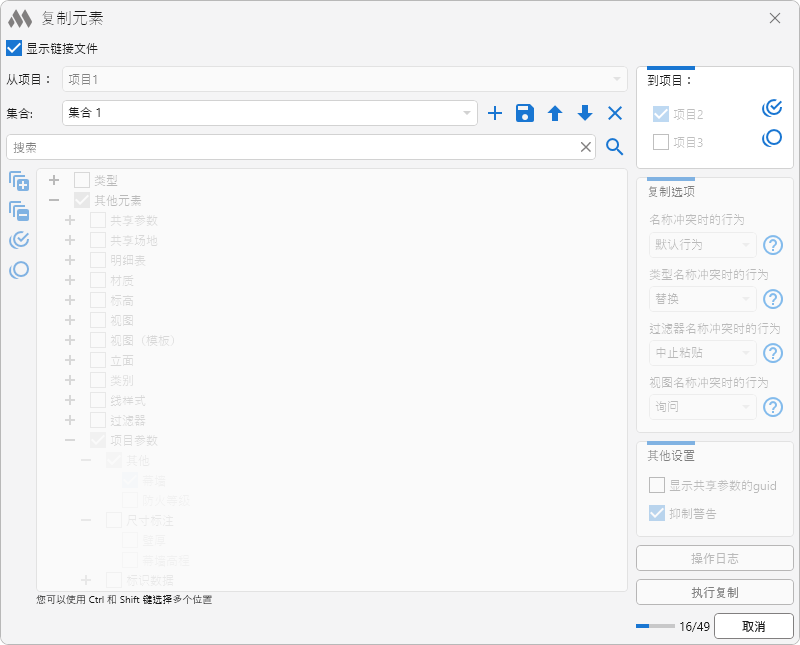The height and width of the screenshot is (645, 800).
Task: Click the down arrow icon beside the collection
Action: point(585,114)
